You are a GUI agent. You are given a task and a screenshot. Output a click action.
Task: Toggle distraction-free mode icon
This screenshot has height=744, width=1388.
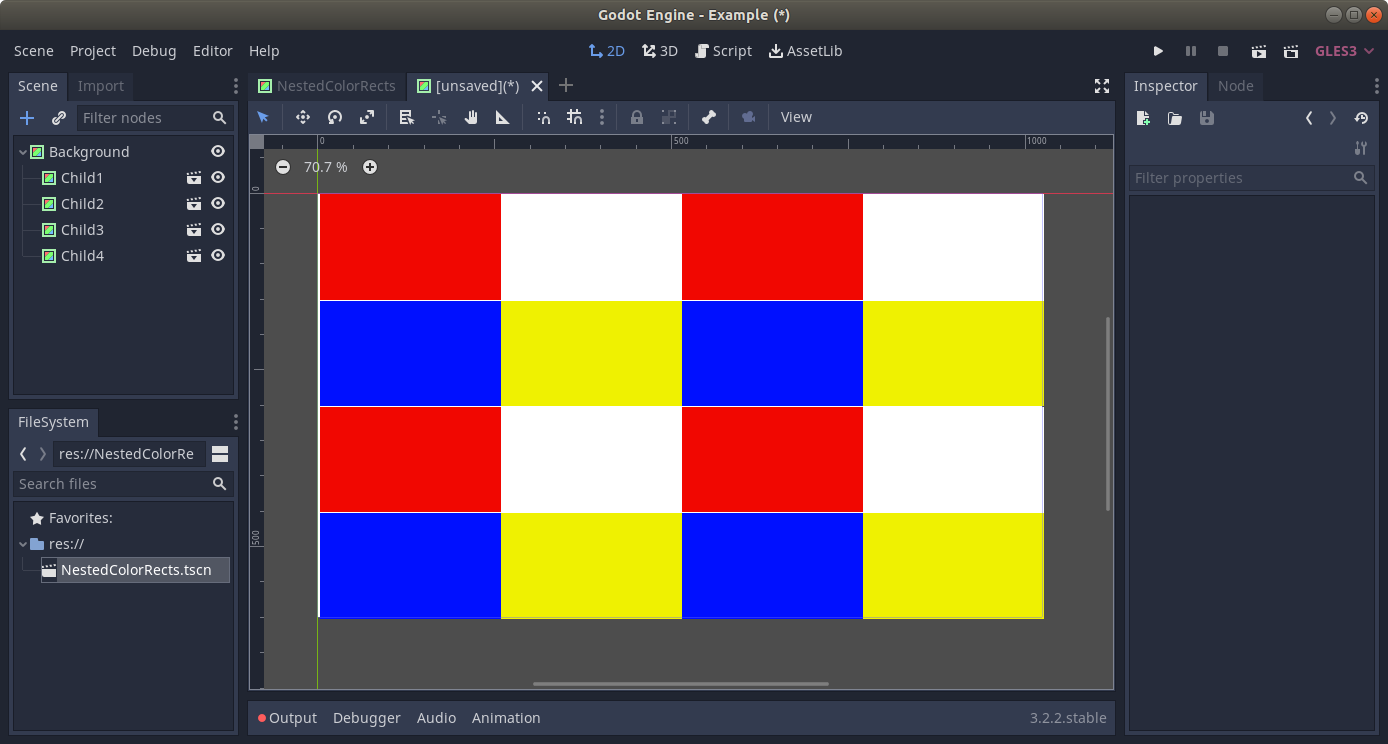click(1102, 86)
